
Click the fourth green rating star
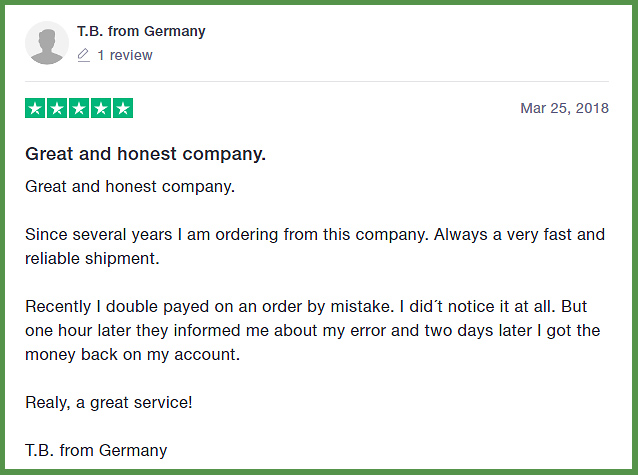pos(101,108)
